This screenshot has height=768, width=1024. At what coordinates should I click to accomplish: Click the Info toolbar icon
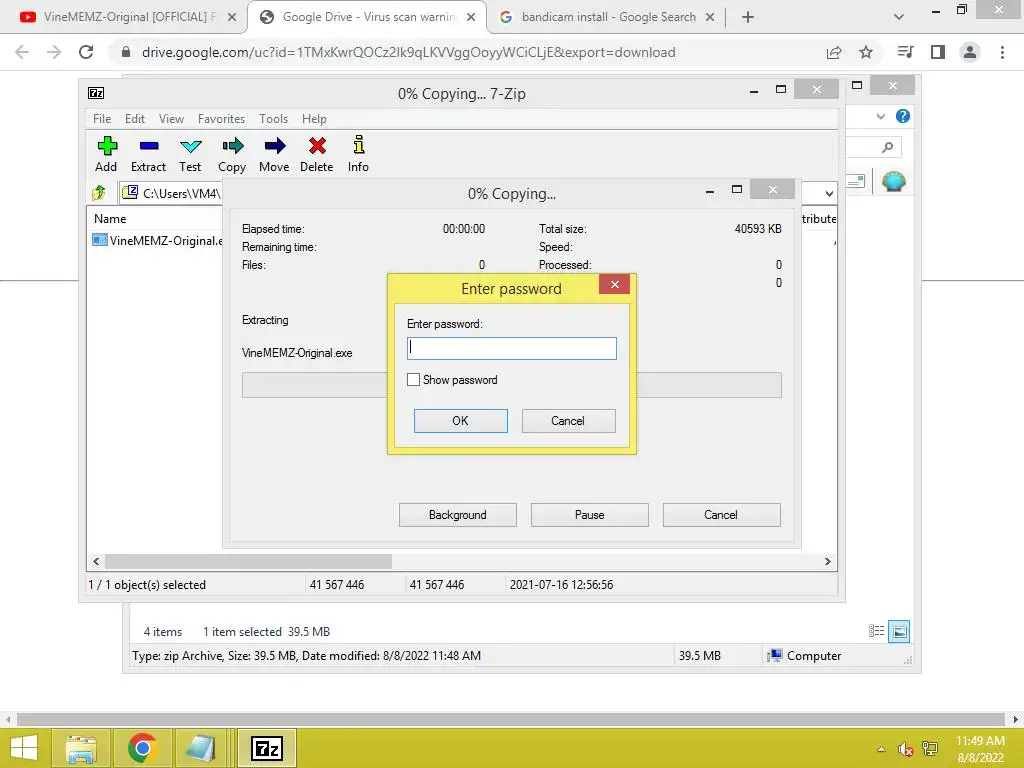point(359,144)
